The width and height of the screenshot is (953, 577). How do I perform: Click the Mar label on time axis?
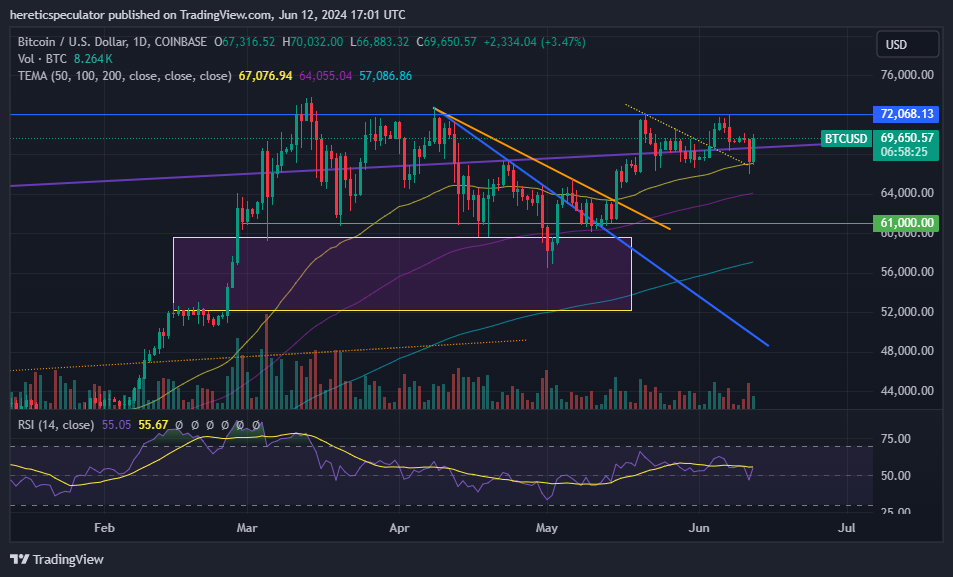point(247,528)
